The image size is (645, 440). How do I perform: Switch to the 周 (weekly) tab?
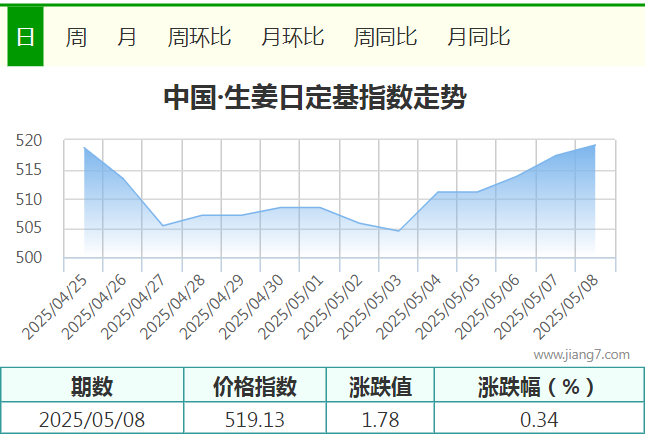click(x=76, y=37)
